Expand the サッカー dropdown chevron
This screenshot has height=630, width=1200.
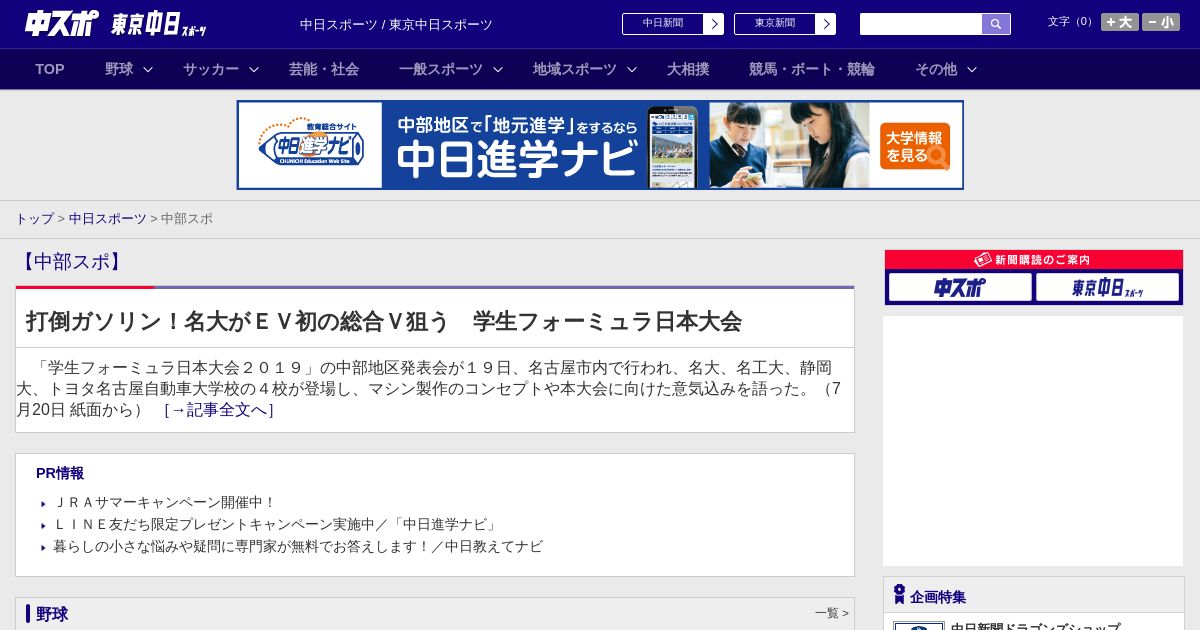(254, 69)
